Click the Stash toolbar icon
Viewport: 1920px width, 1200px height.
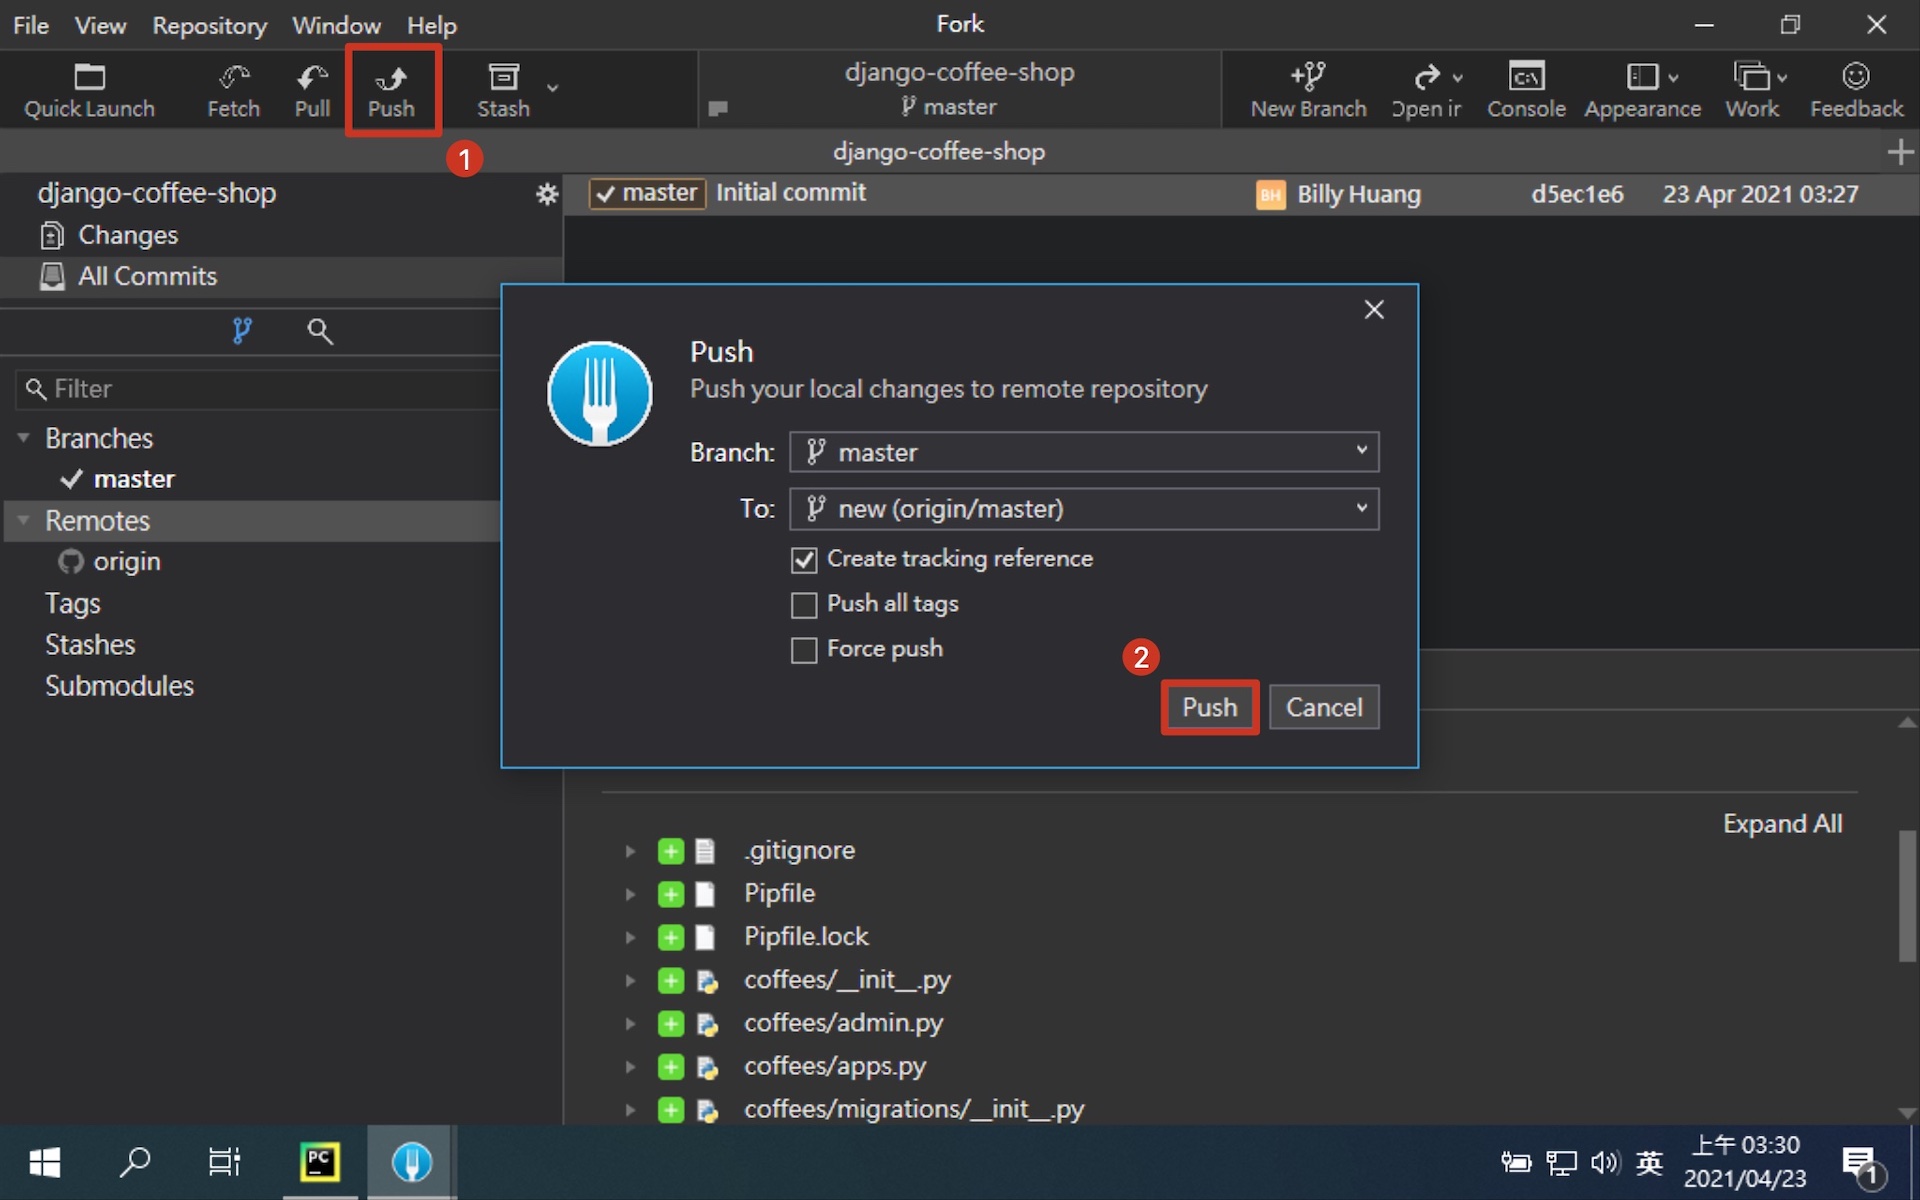(503, 90)
